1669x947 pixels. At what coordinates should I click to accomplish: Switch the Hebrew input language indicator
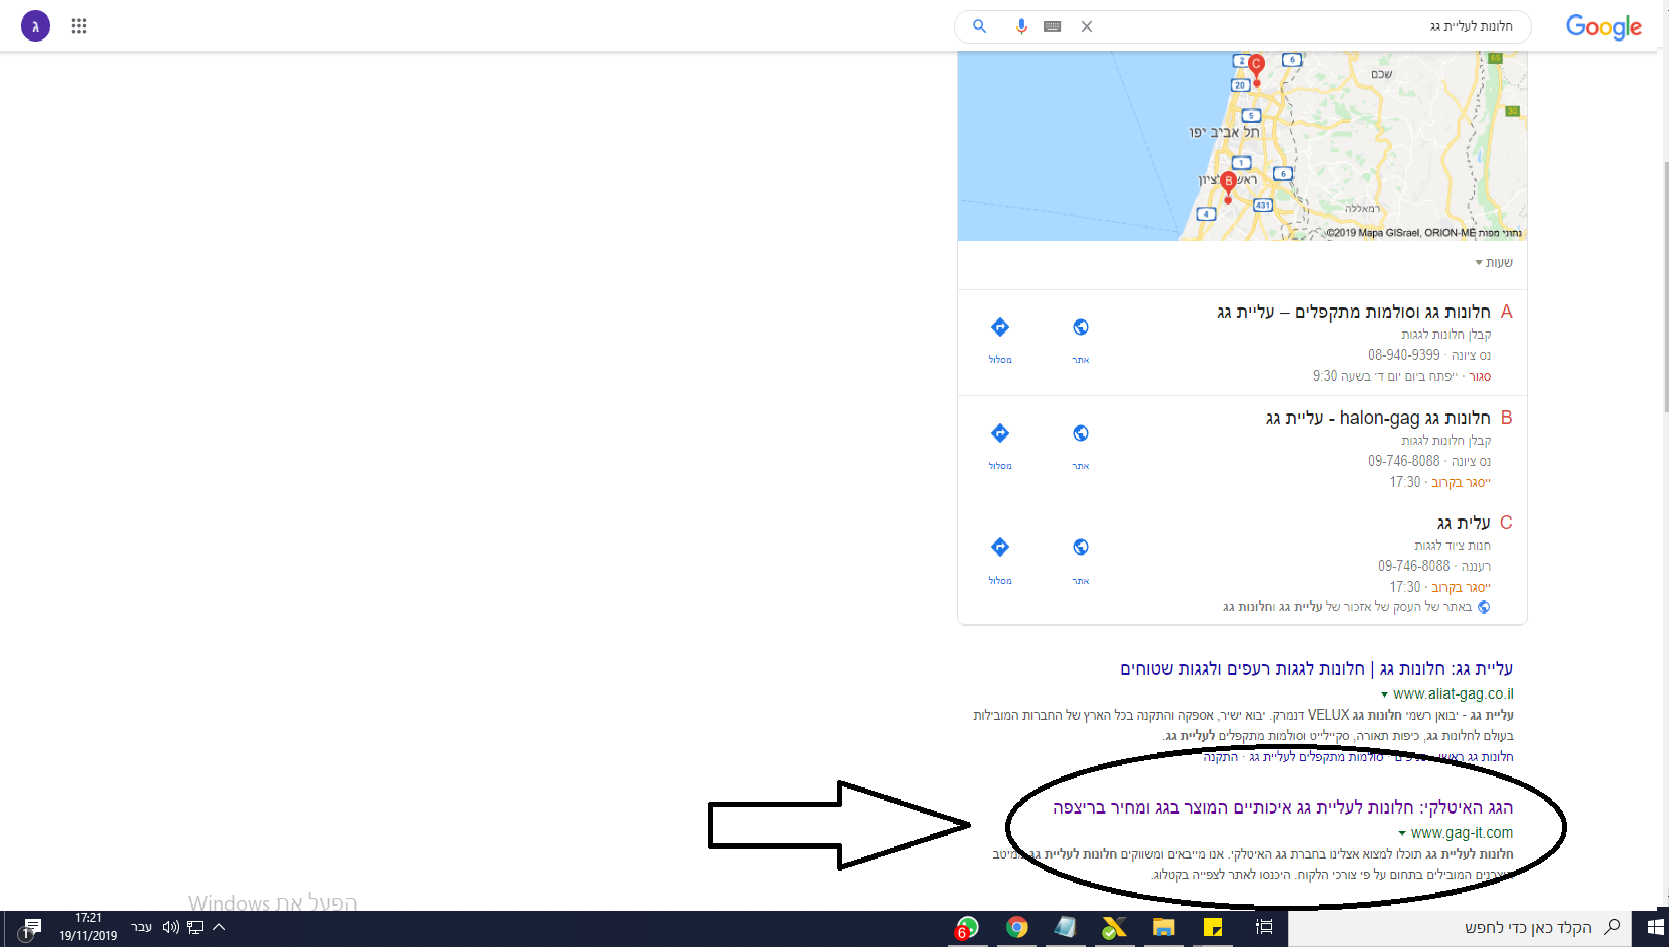(142, 927)
